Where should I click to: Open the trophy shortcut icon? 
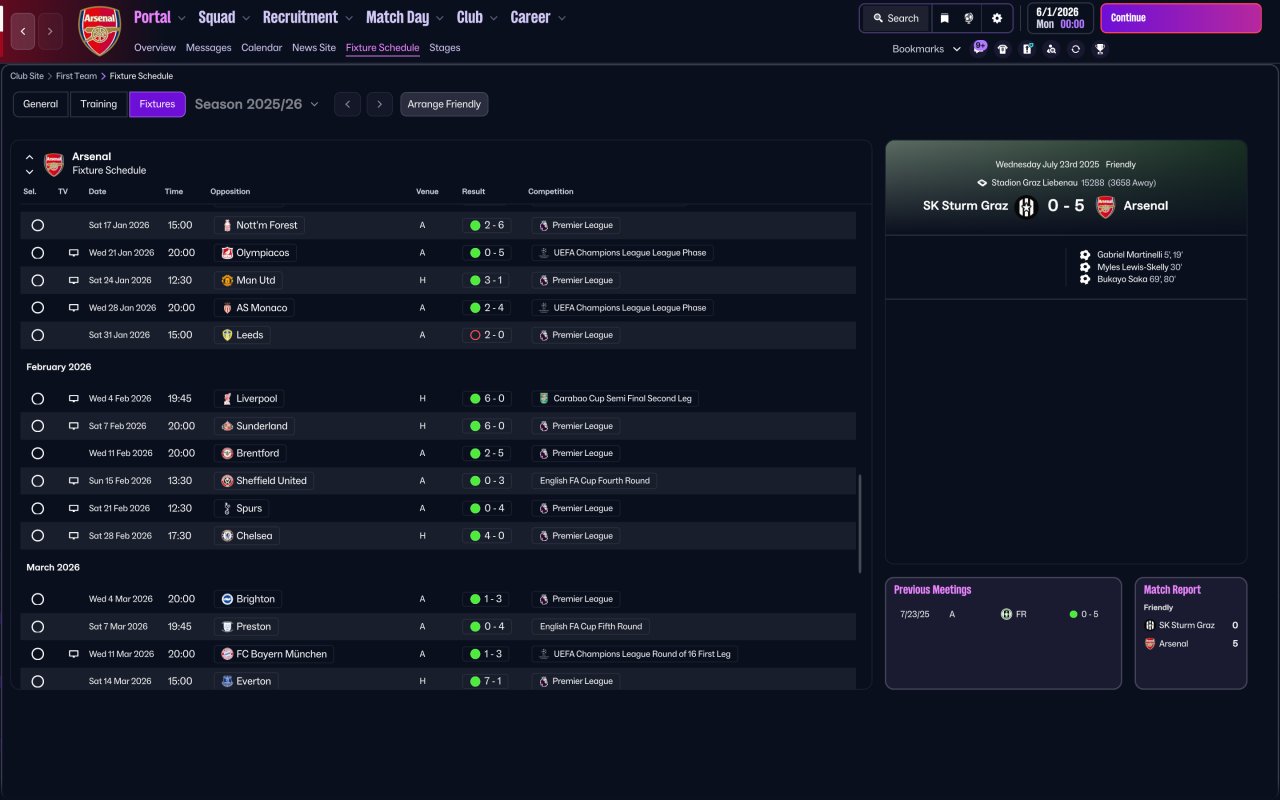tap(1100, 49)
